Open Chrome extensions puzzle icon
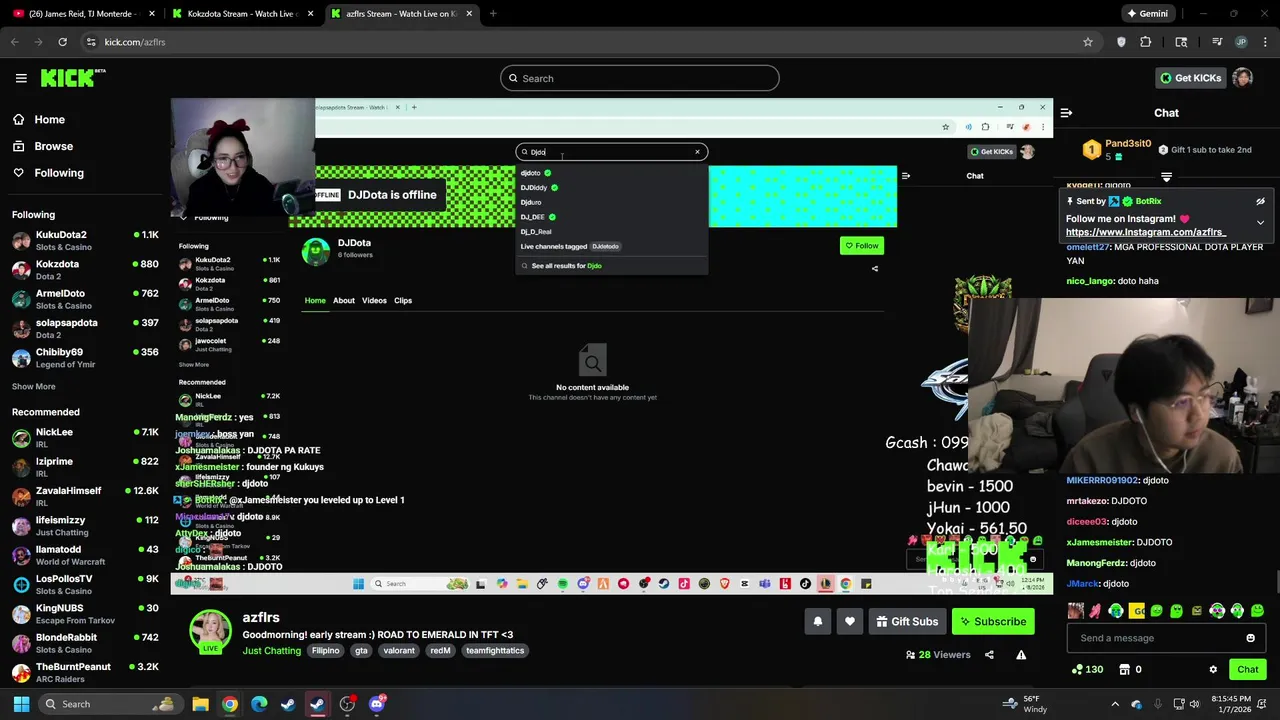Screen dimensions: 1280x720 (x=1146, y=42)
